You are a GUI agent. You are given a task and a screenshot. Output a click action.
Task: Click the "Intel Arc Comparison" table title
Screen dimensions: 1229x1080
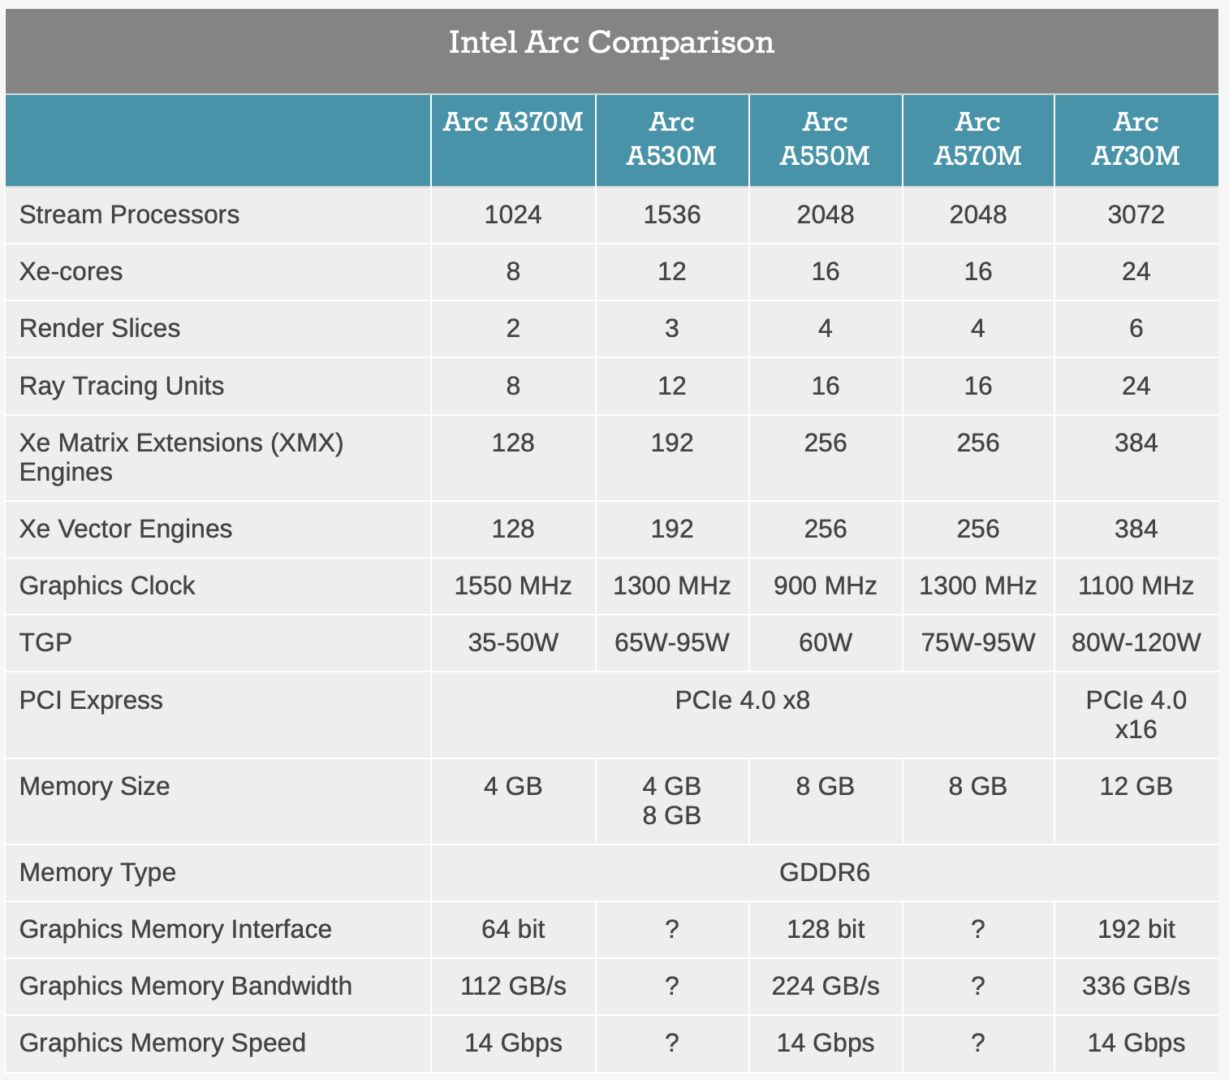(611, 42)
